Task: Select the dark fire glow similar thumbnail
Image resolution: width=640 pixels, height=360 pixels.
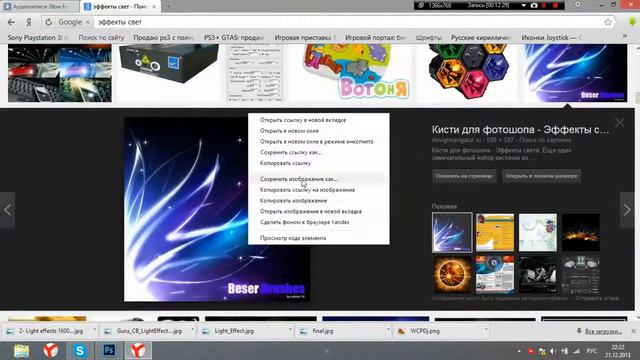Action: 581,232
